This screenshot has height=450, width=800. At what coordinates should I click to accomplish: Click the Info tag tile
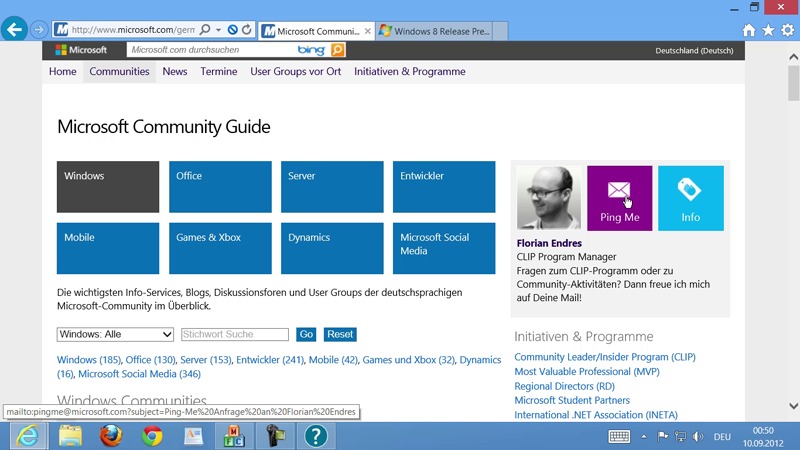[x=691, y=198]
